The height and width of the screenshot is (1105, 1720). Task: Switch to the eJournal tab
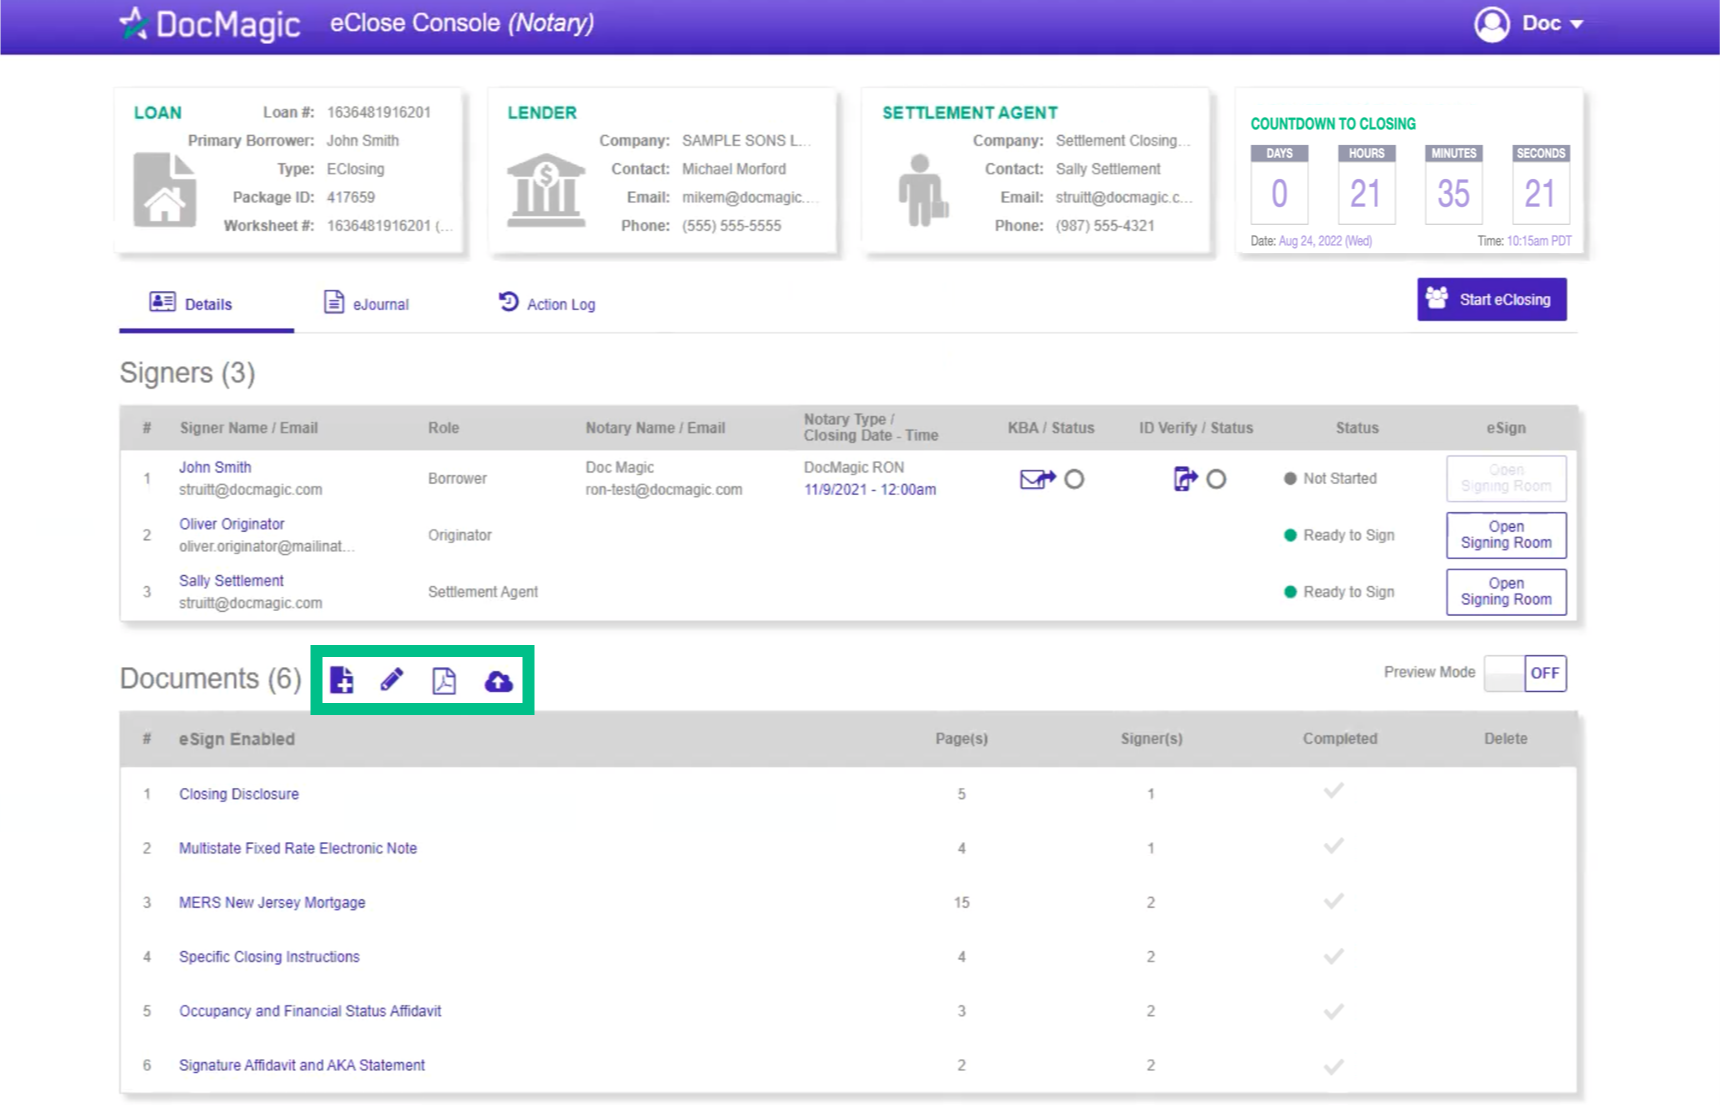coord(366,303)
